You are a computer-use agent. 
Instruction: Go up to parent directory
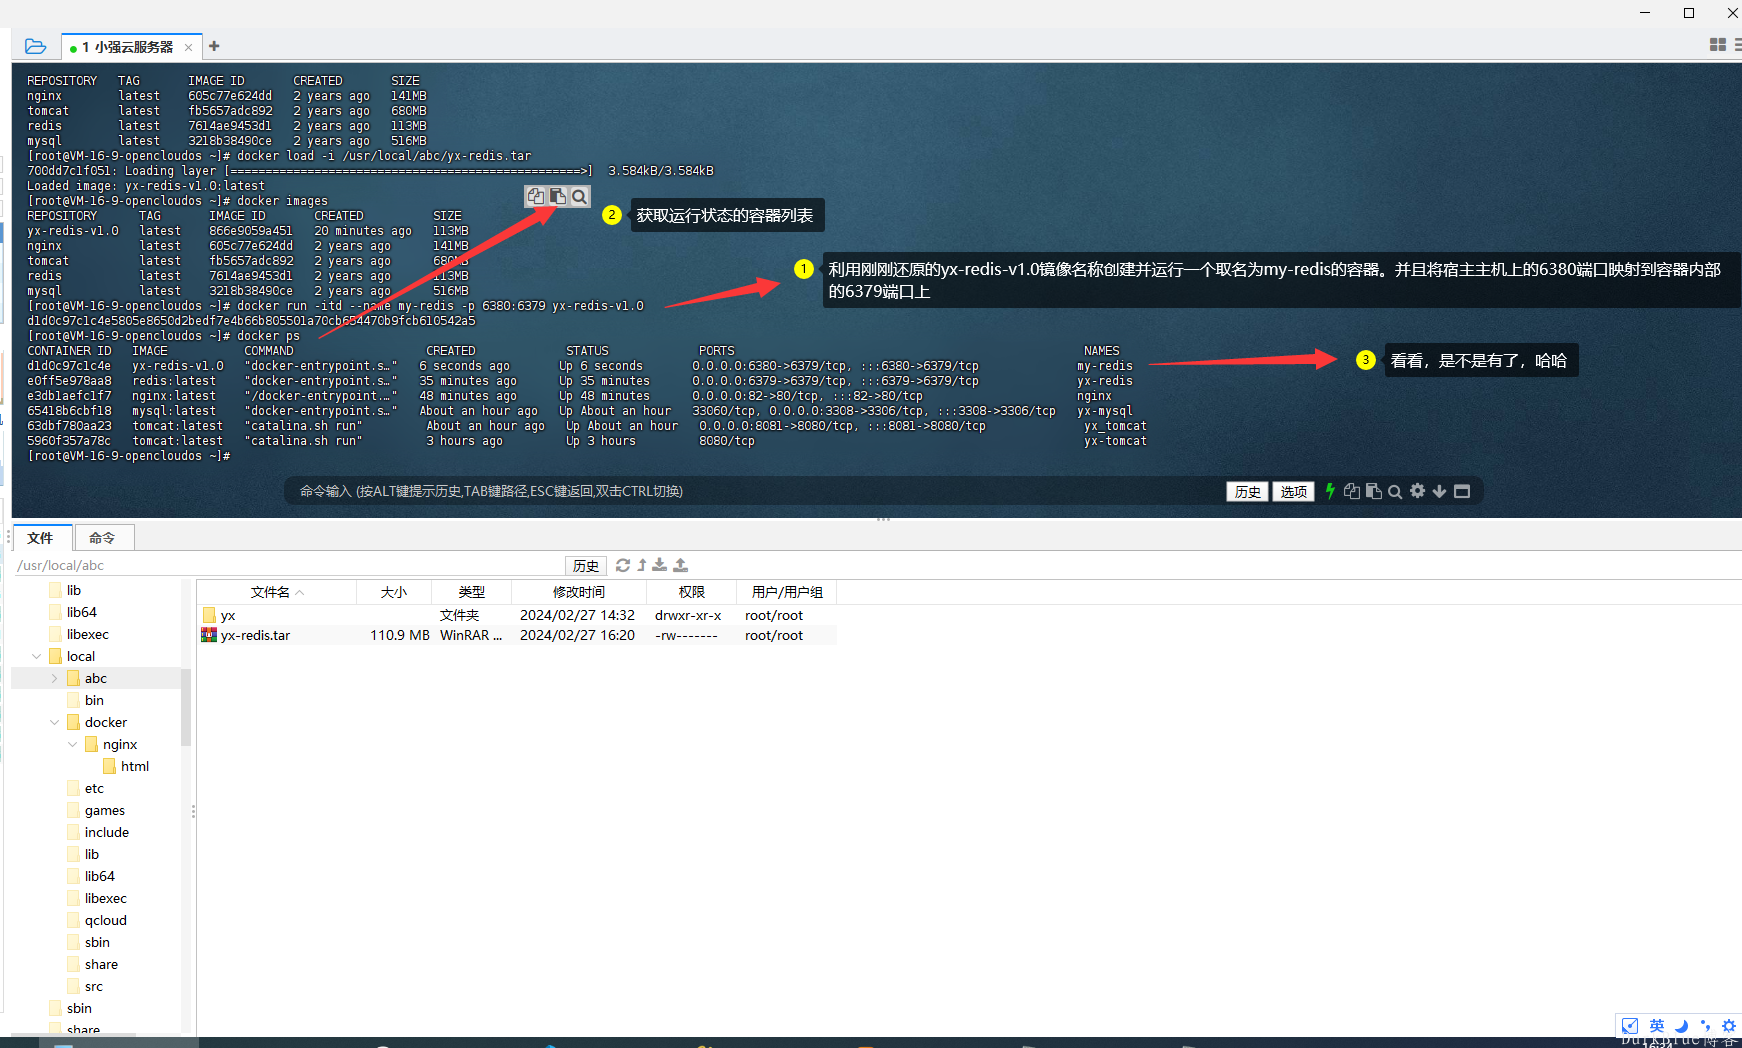click(x=642, y=565)
